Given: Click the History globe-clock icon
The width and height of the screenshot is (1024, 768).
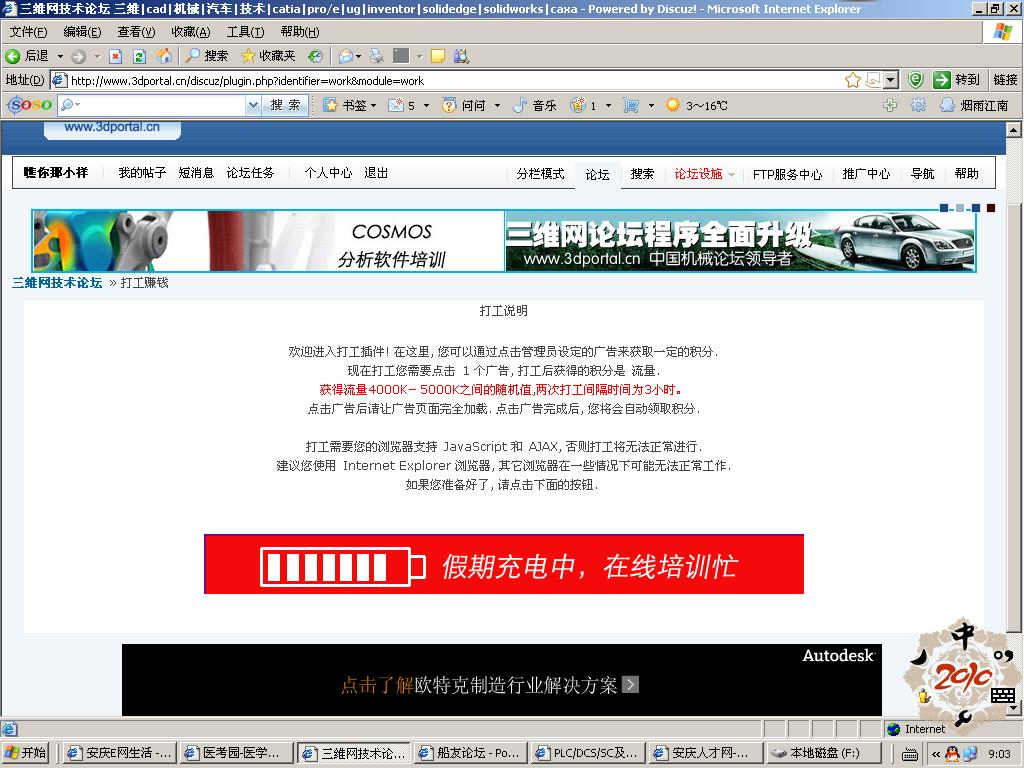Looking at the screenshot, I should tap(315, 56).
